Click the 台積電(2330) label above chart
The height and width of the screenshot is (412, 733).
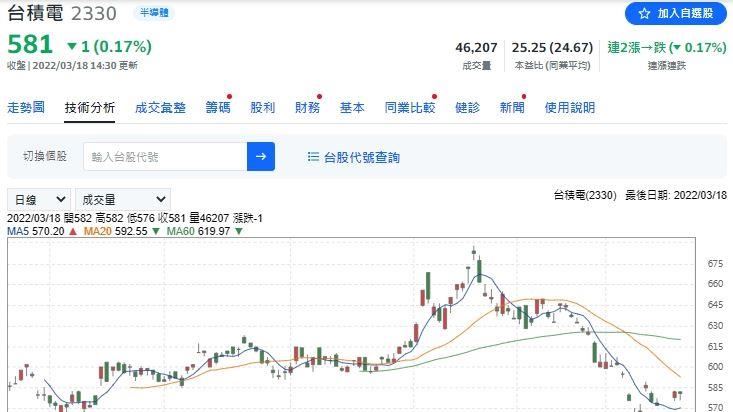click(585, 195)
